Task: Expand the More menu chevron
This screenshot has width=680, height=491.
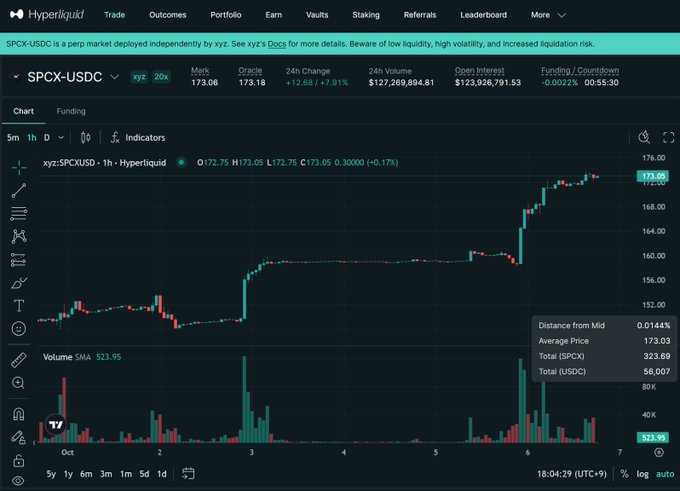Action: 562,15
